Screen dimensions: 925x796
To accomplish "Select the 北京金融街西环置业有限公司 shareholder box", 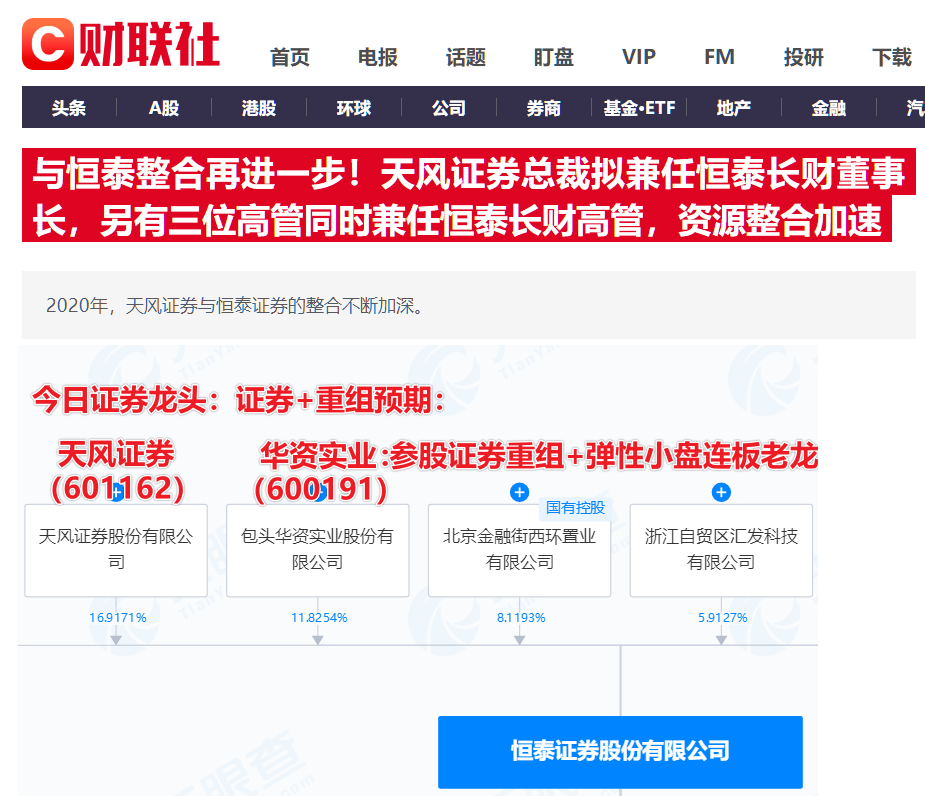I will (x=519, y=550).
